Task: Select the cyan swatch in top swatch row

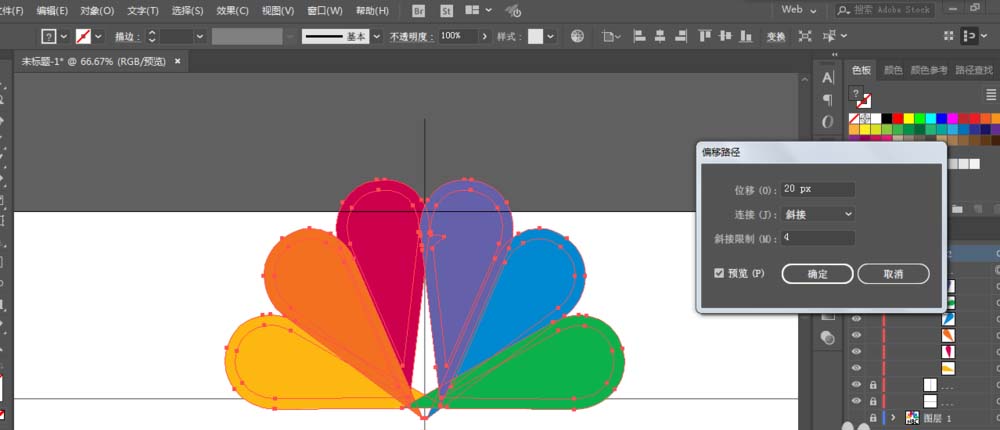Action: click(930, 118)
